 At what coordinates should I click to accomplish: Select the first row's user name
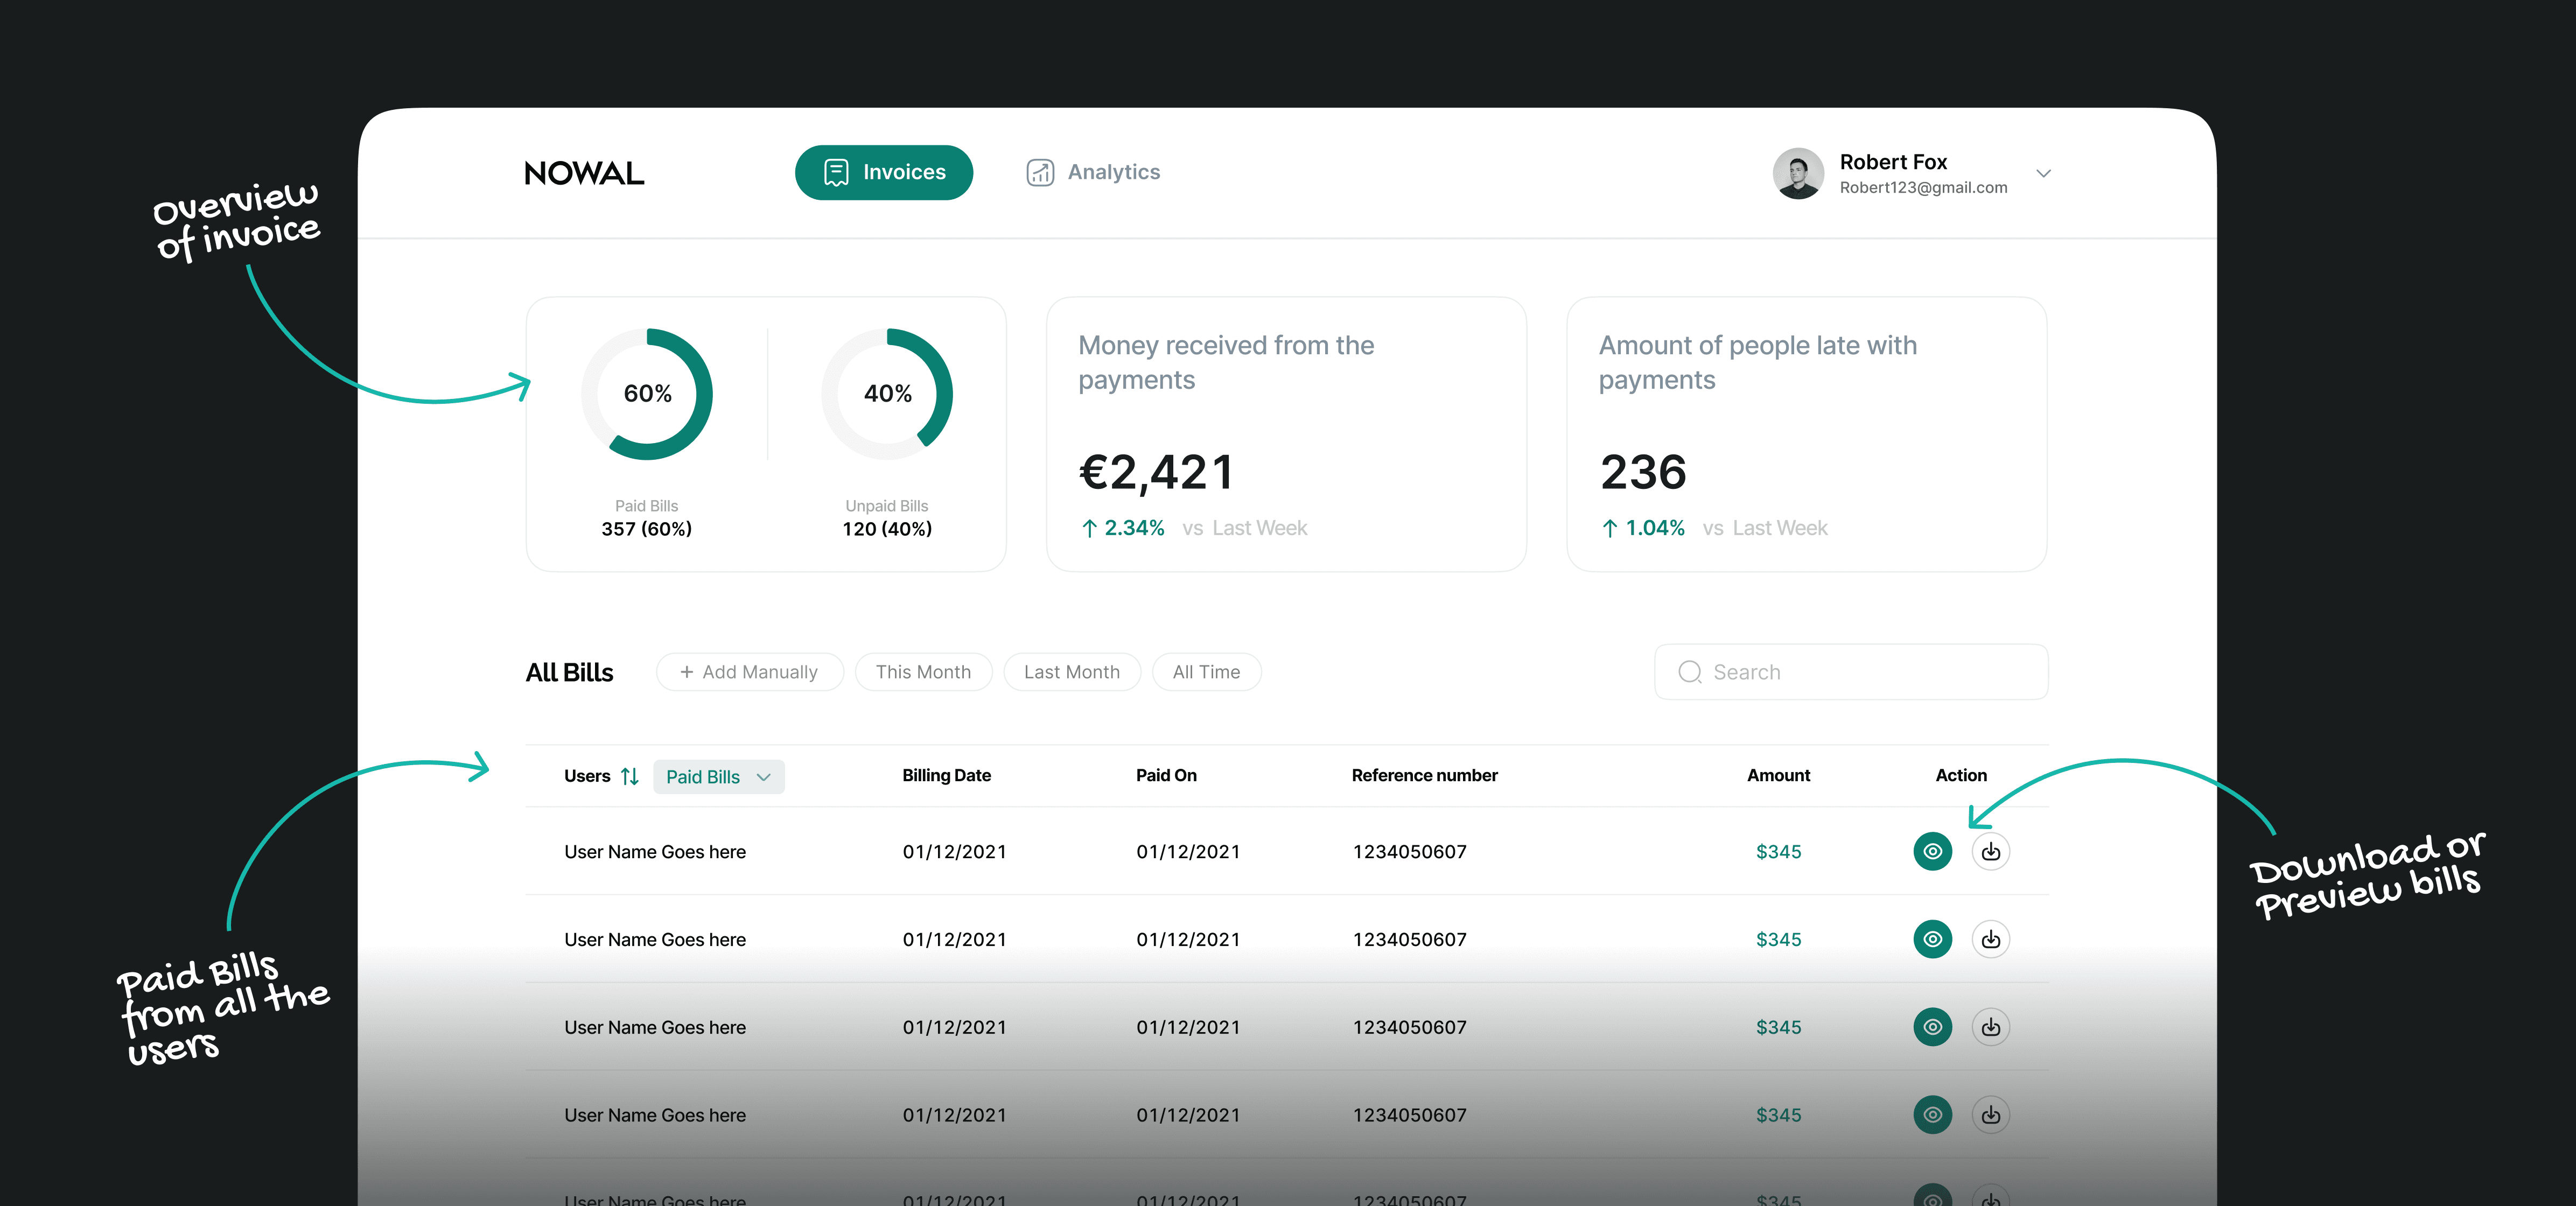(655, 852)
